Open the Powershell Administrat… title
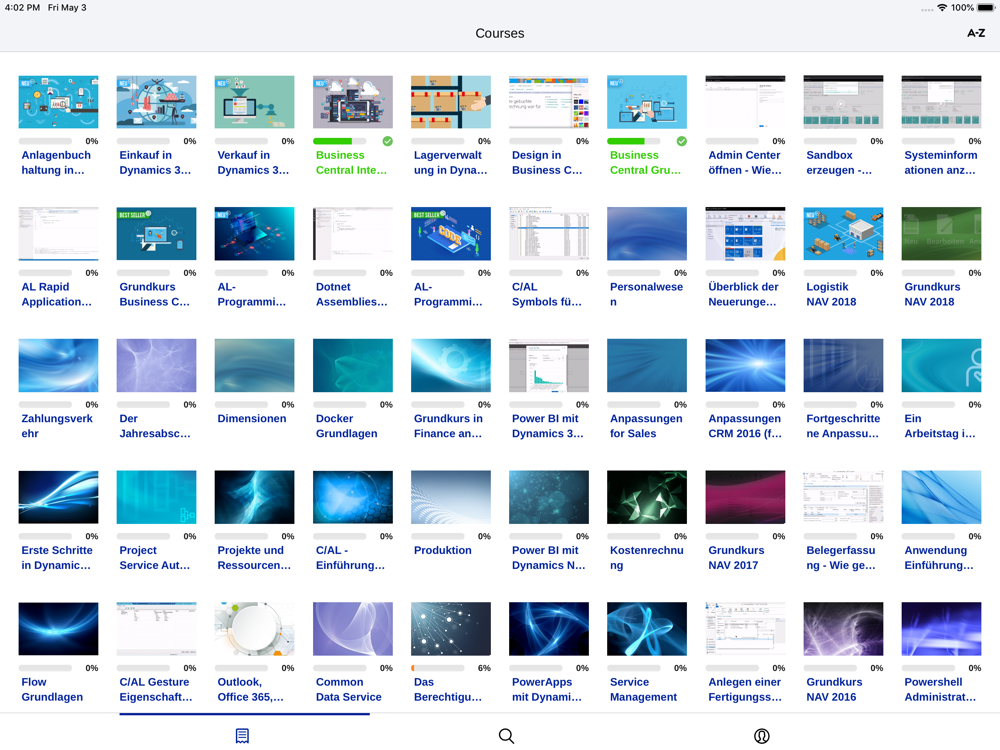Screen dimensions: 1000x750 [x=940, y=689]
